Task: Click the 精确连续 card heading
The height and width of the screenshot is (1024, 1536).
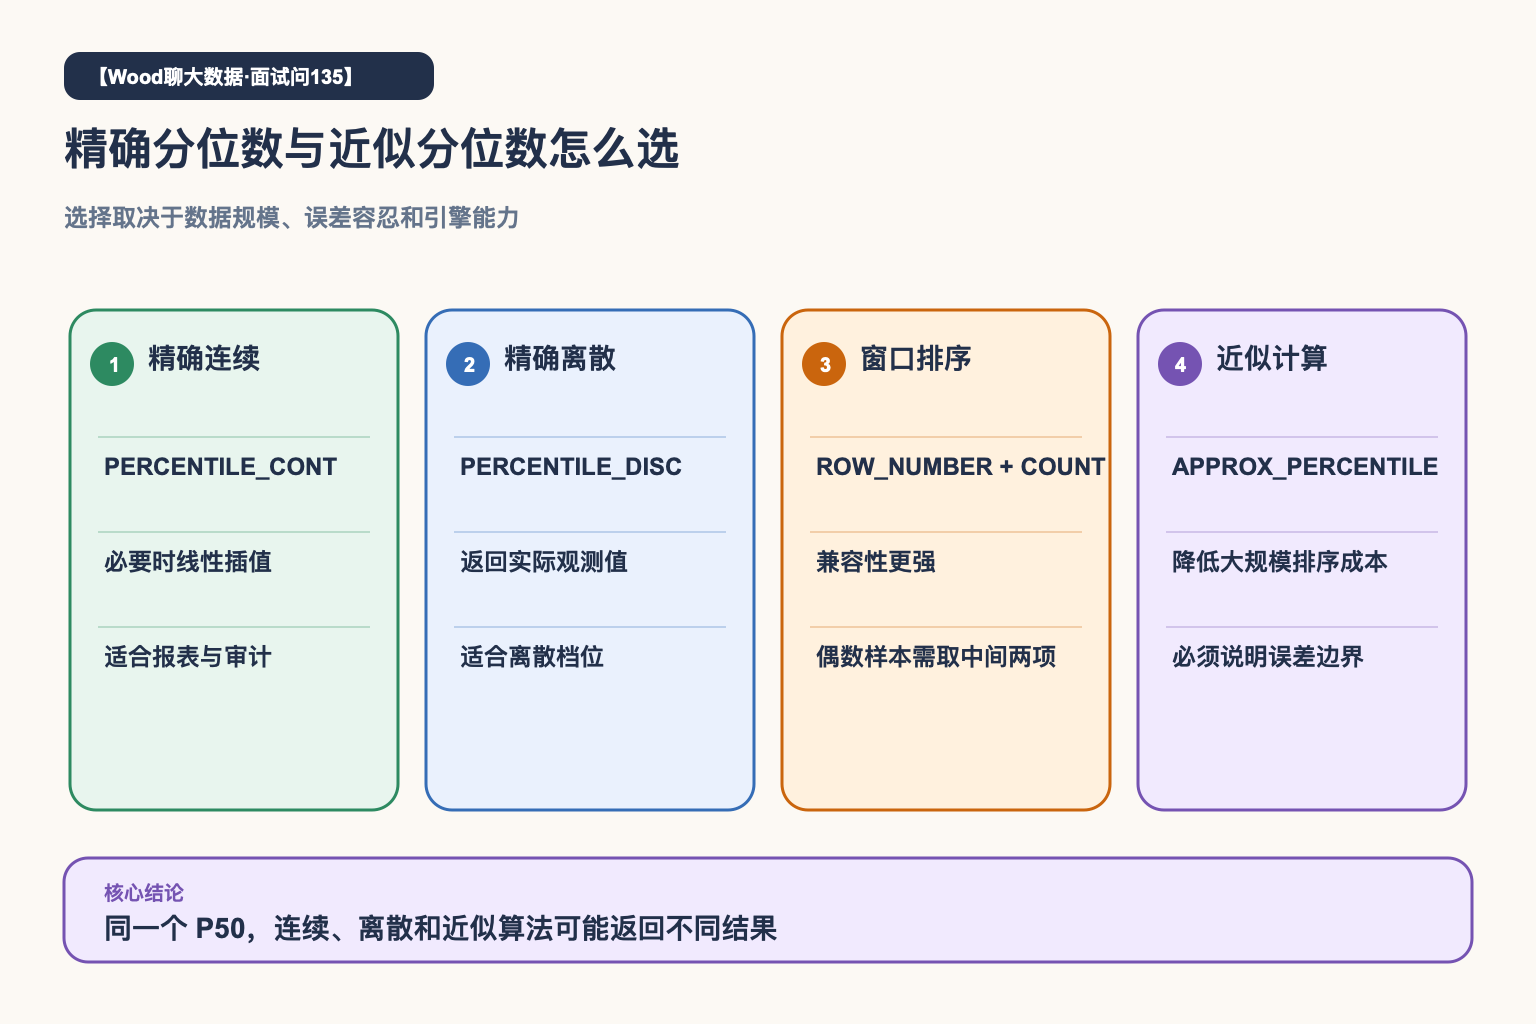Action: click(x=204, y=358)
